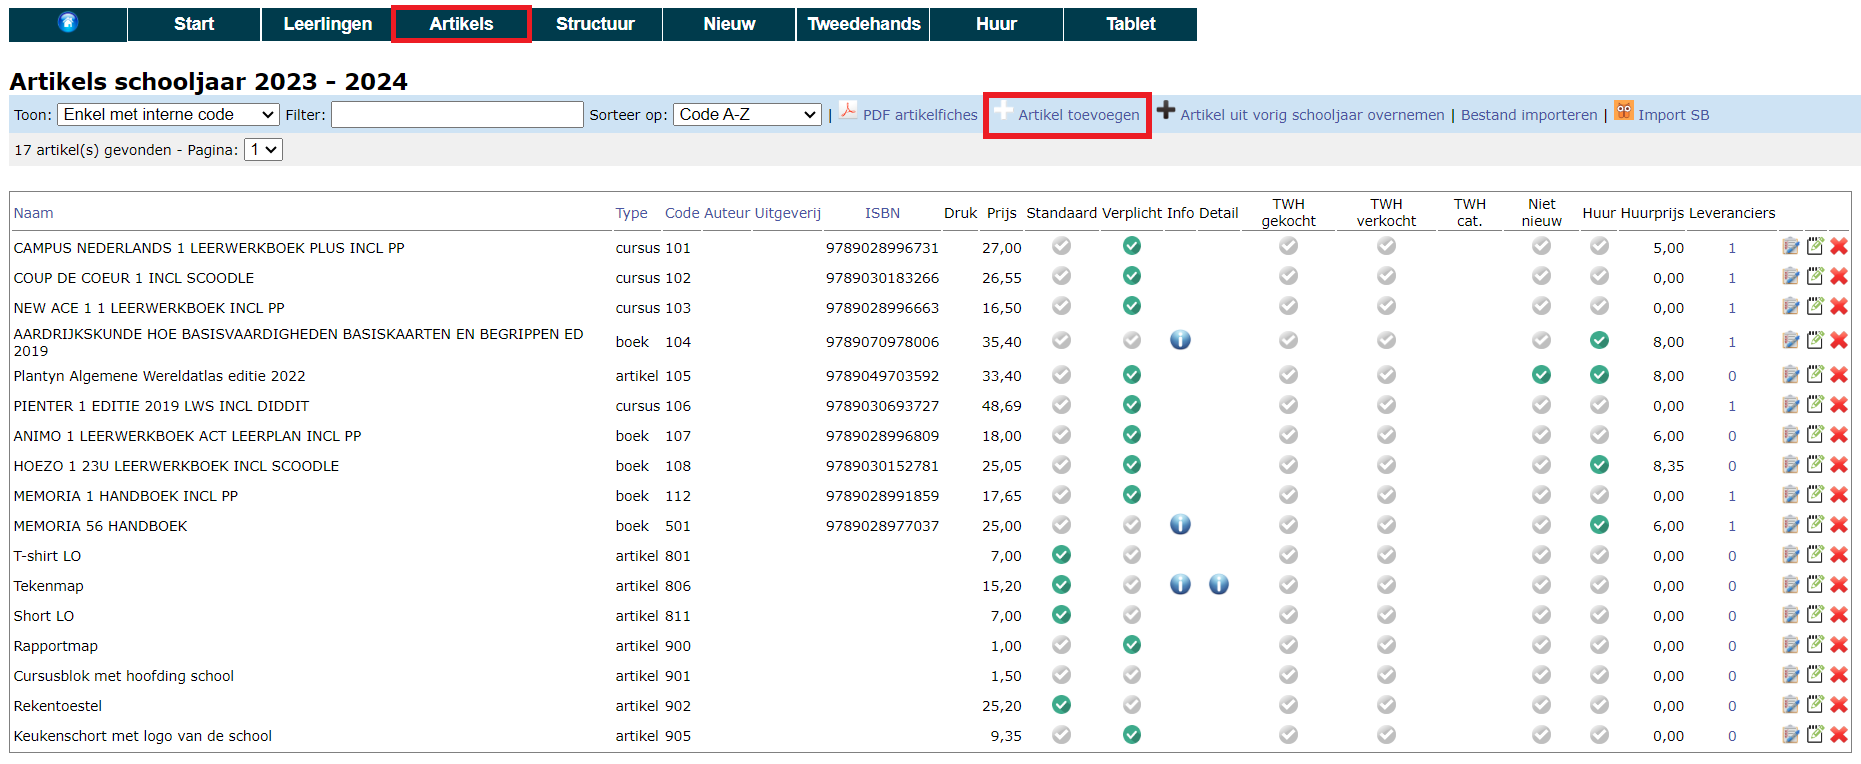Open the notepad icon for the AARDRIJKSKUNDE row
1861x764 pixels.
[1815, 340]
